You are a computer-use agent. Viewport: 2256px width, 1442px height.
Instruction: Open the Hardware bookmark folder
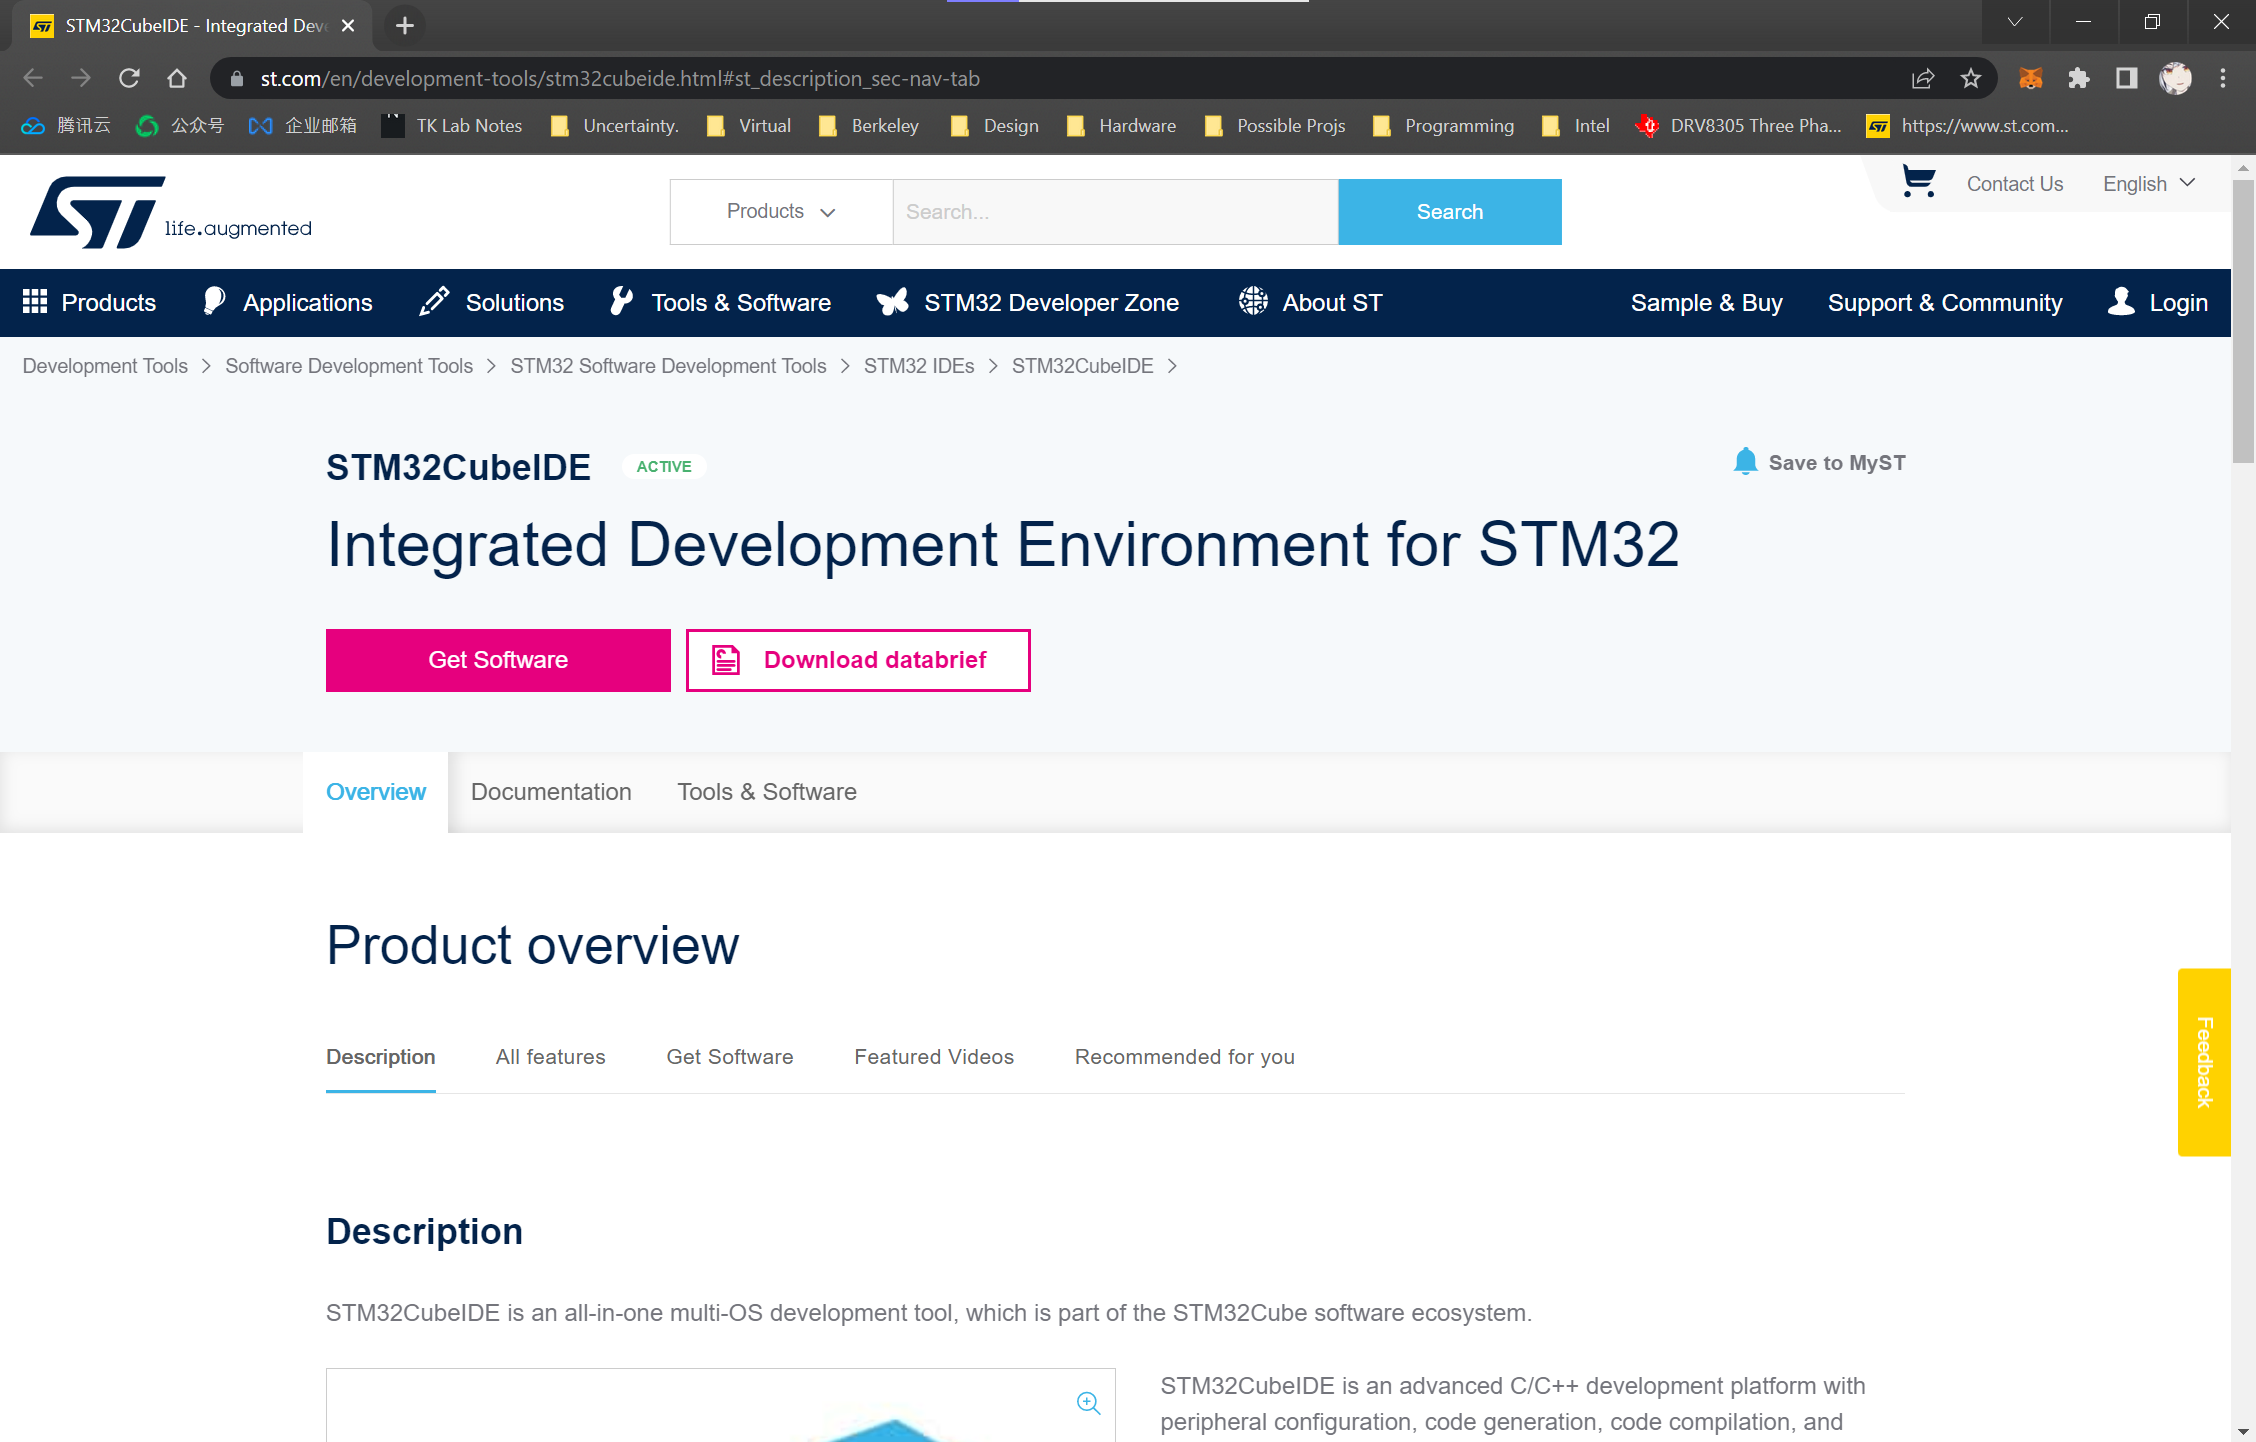(x=1121, y=126)
